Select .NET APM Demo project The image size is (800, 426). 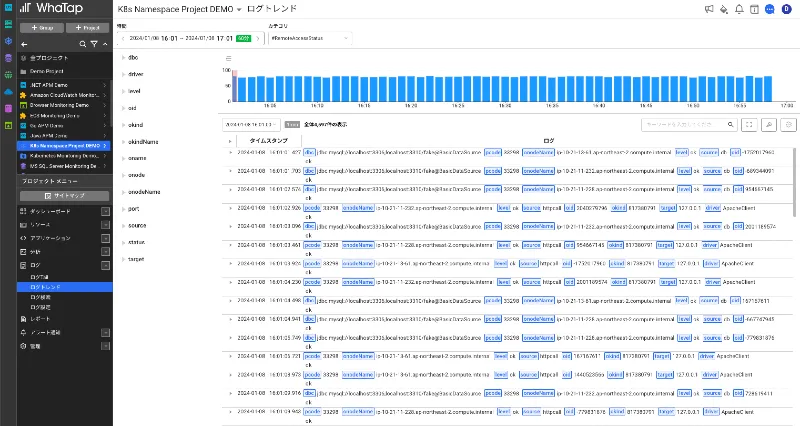coord(64,85)
